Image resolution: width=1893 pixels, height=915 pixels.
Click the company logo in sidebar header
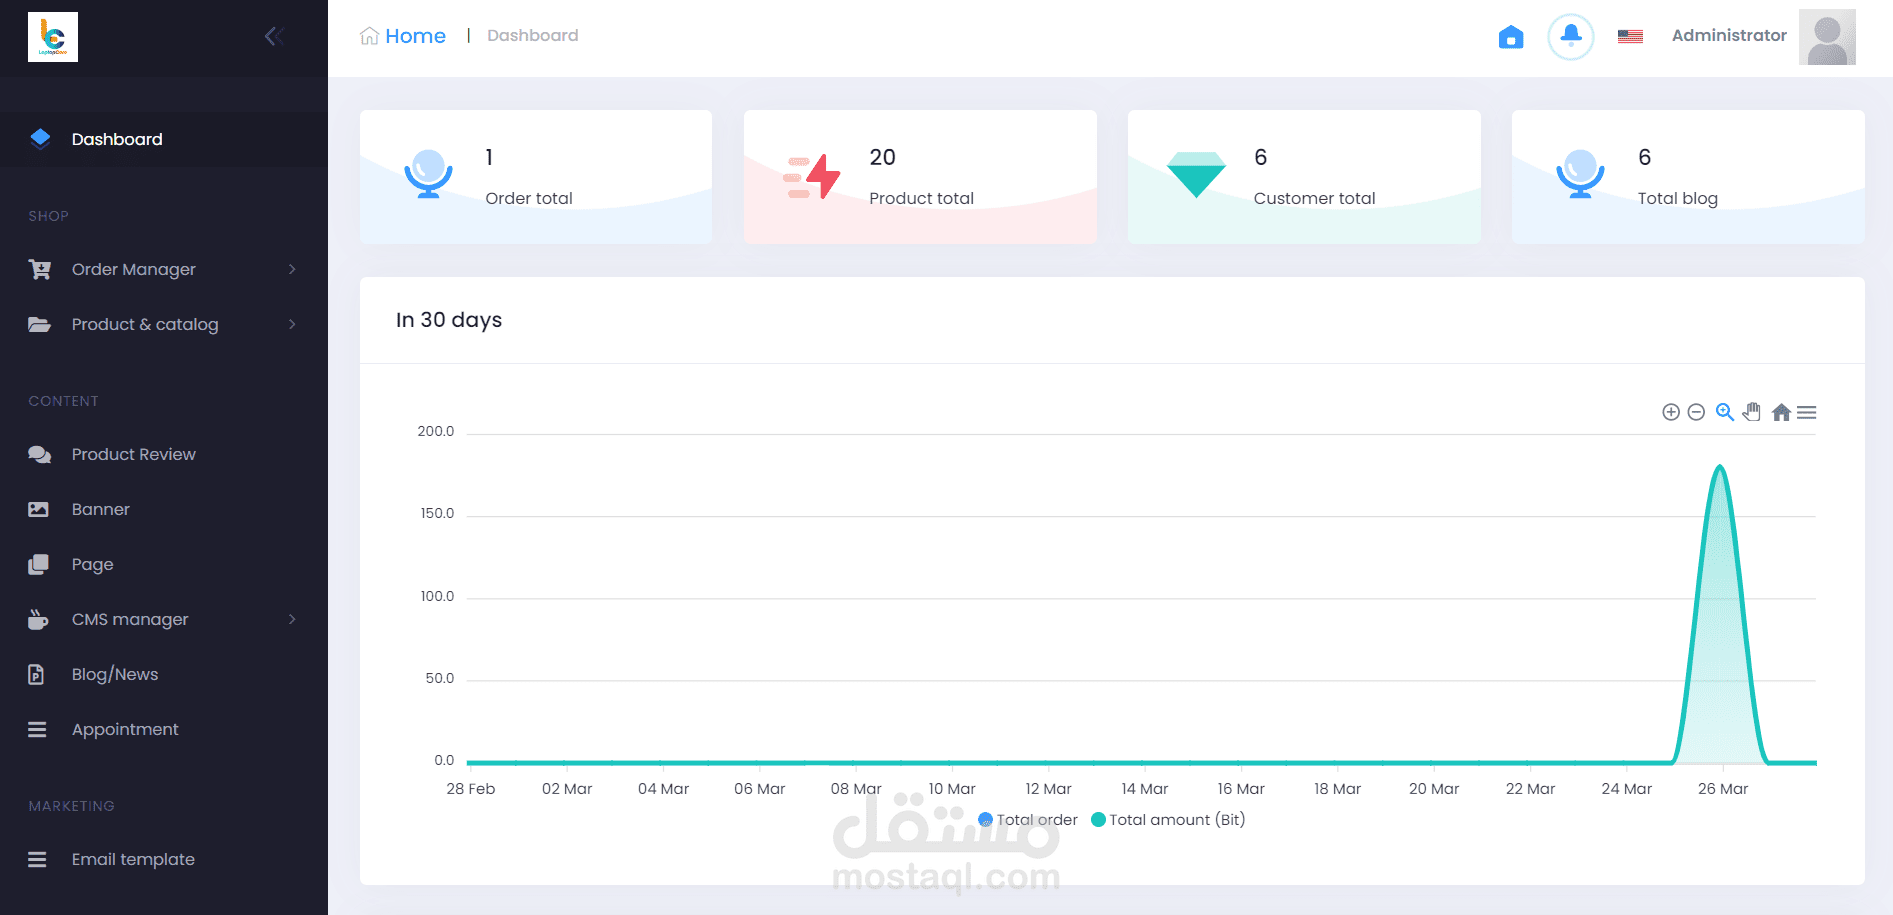53,37
